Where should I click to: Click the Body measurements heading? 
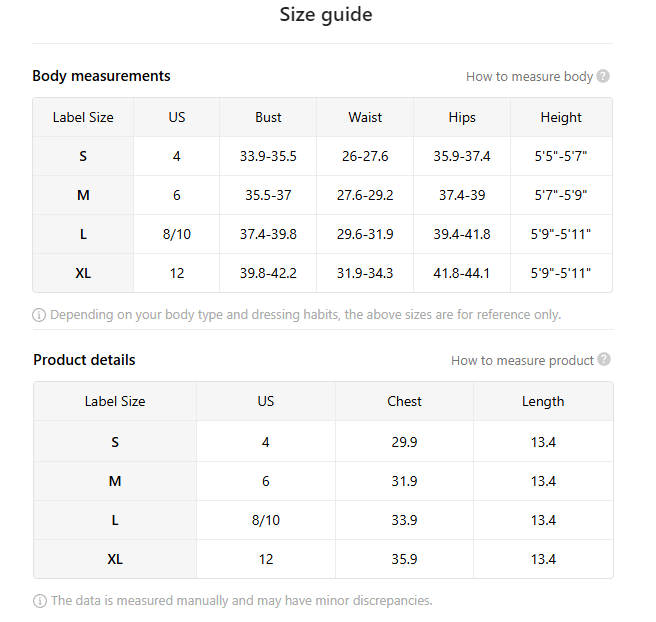click(x=101, y=76)
